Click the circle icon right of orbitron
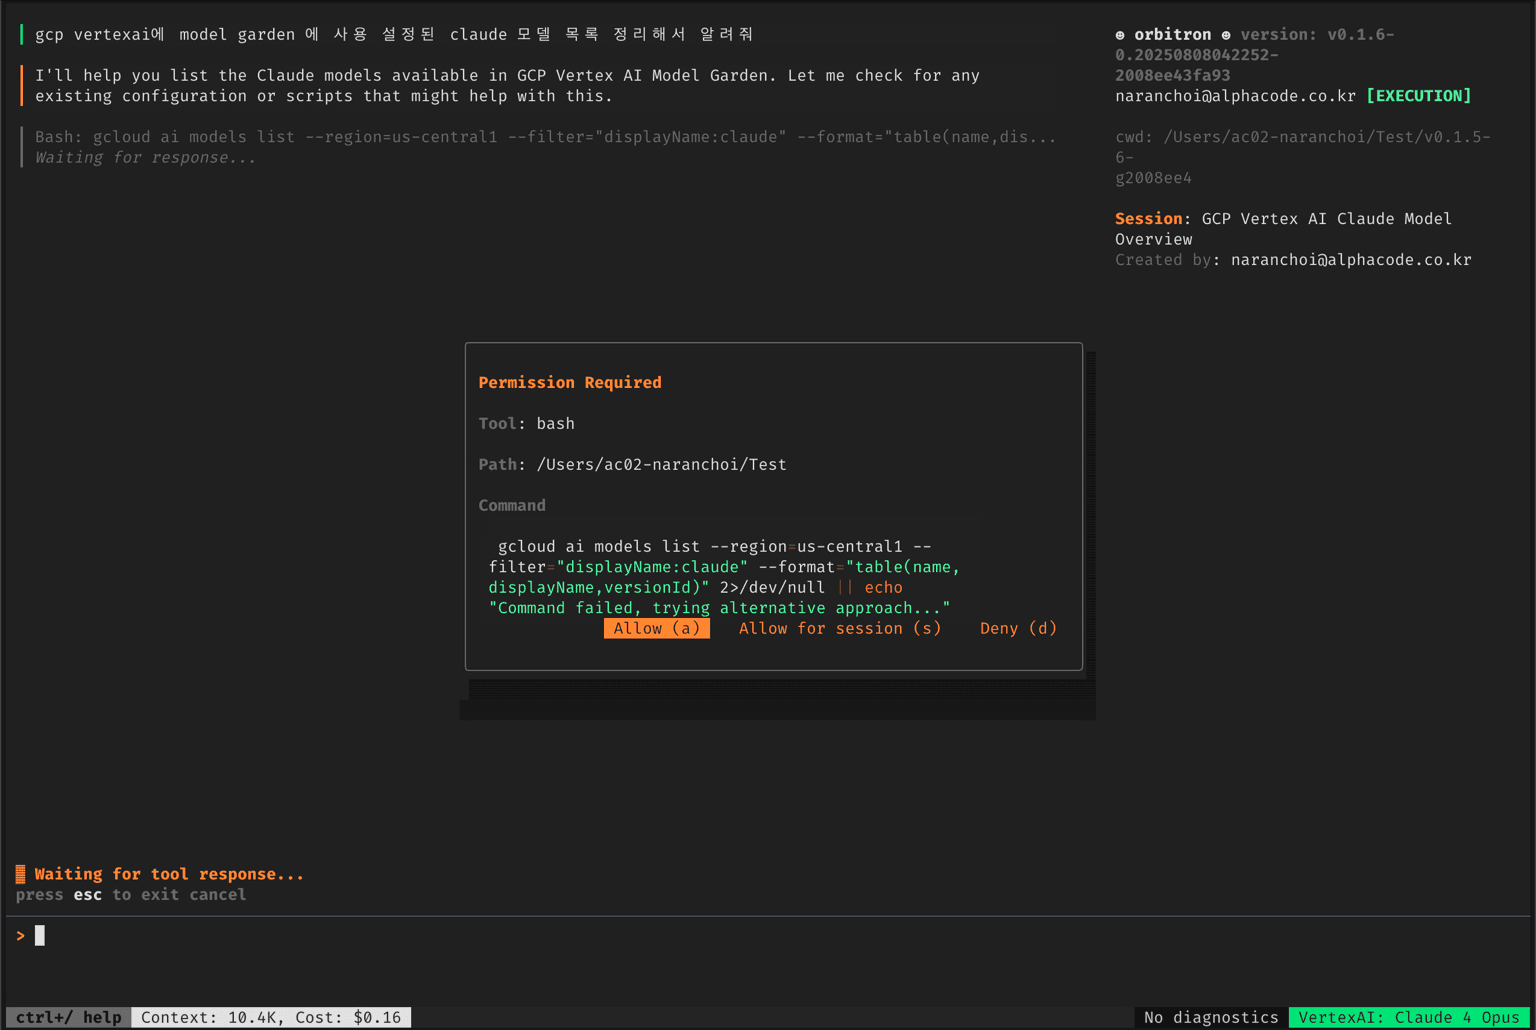The width and height of the screenshot is (1536, 1030). (1226, 35)
